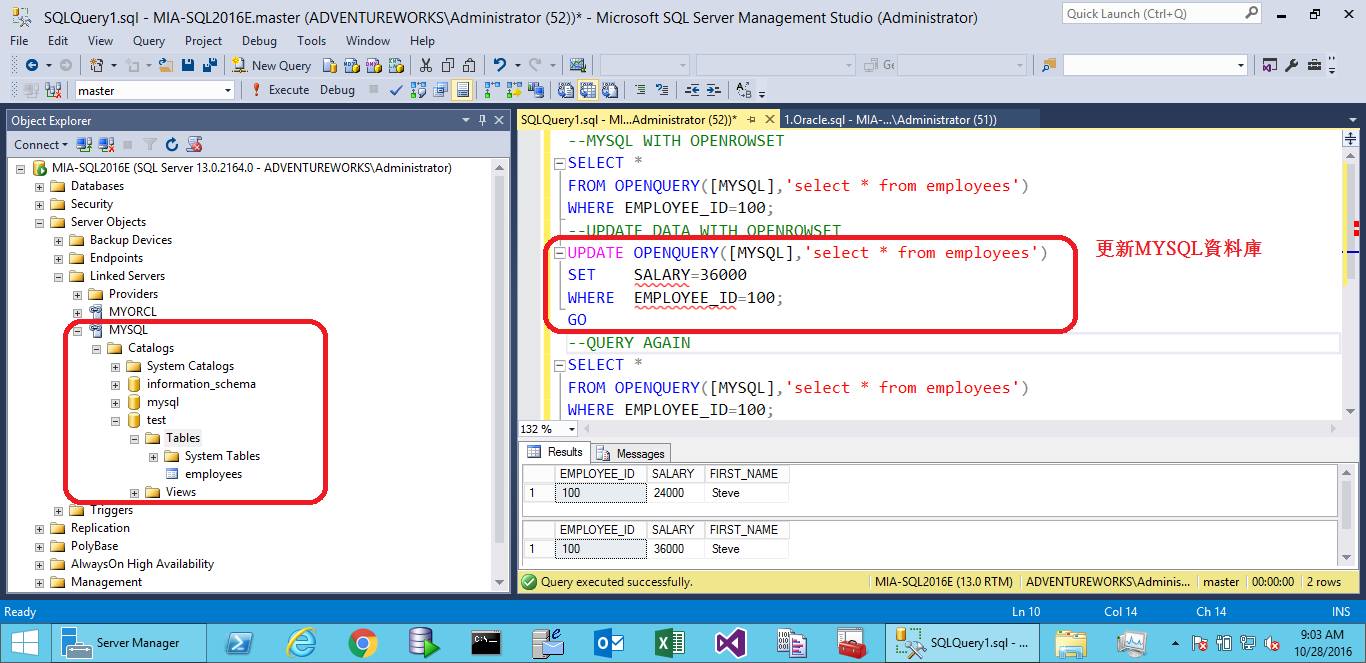Collapse the Linked Servers node
1366x663 pixels.
click(x=58, y=277)
